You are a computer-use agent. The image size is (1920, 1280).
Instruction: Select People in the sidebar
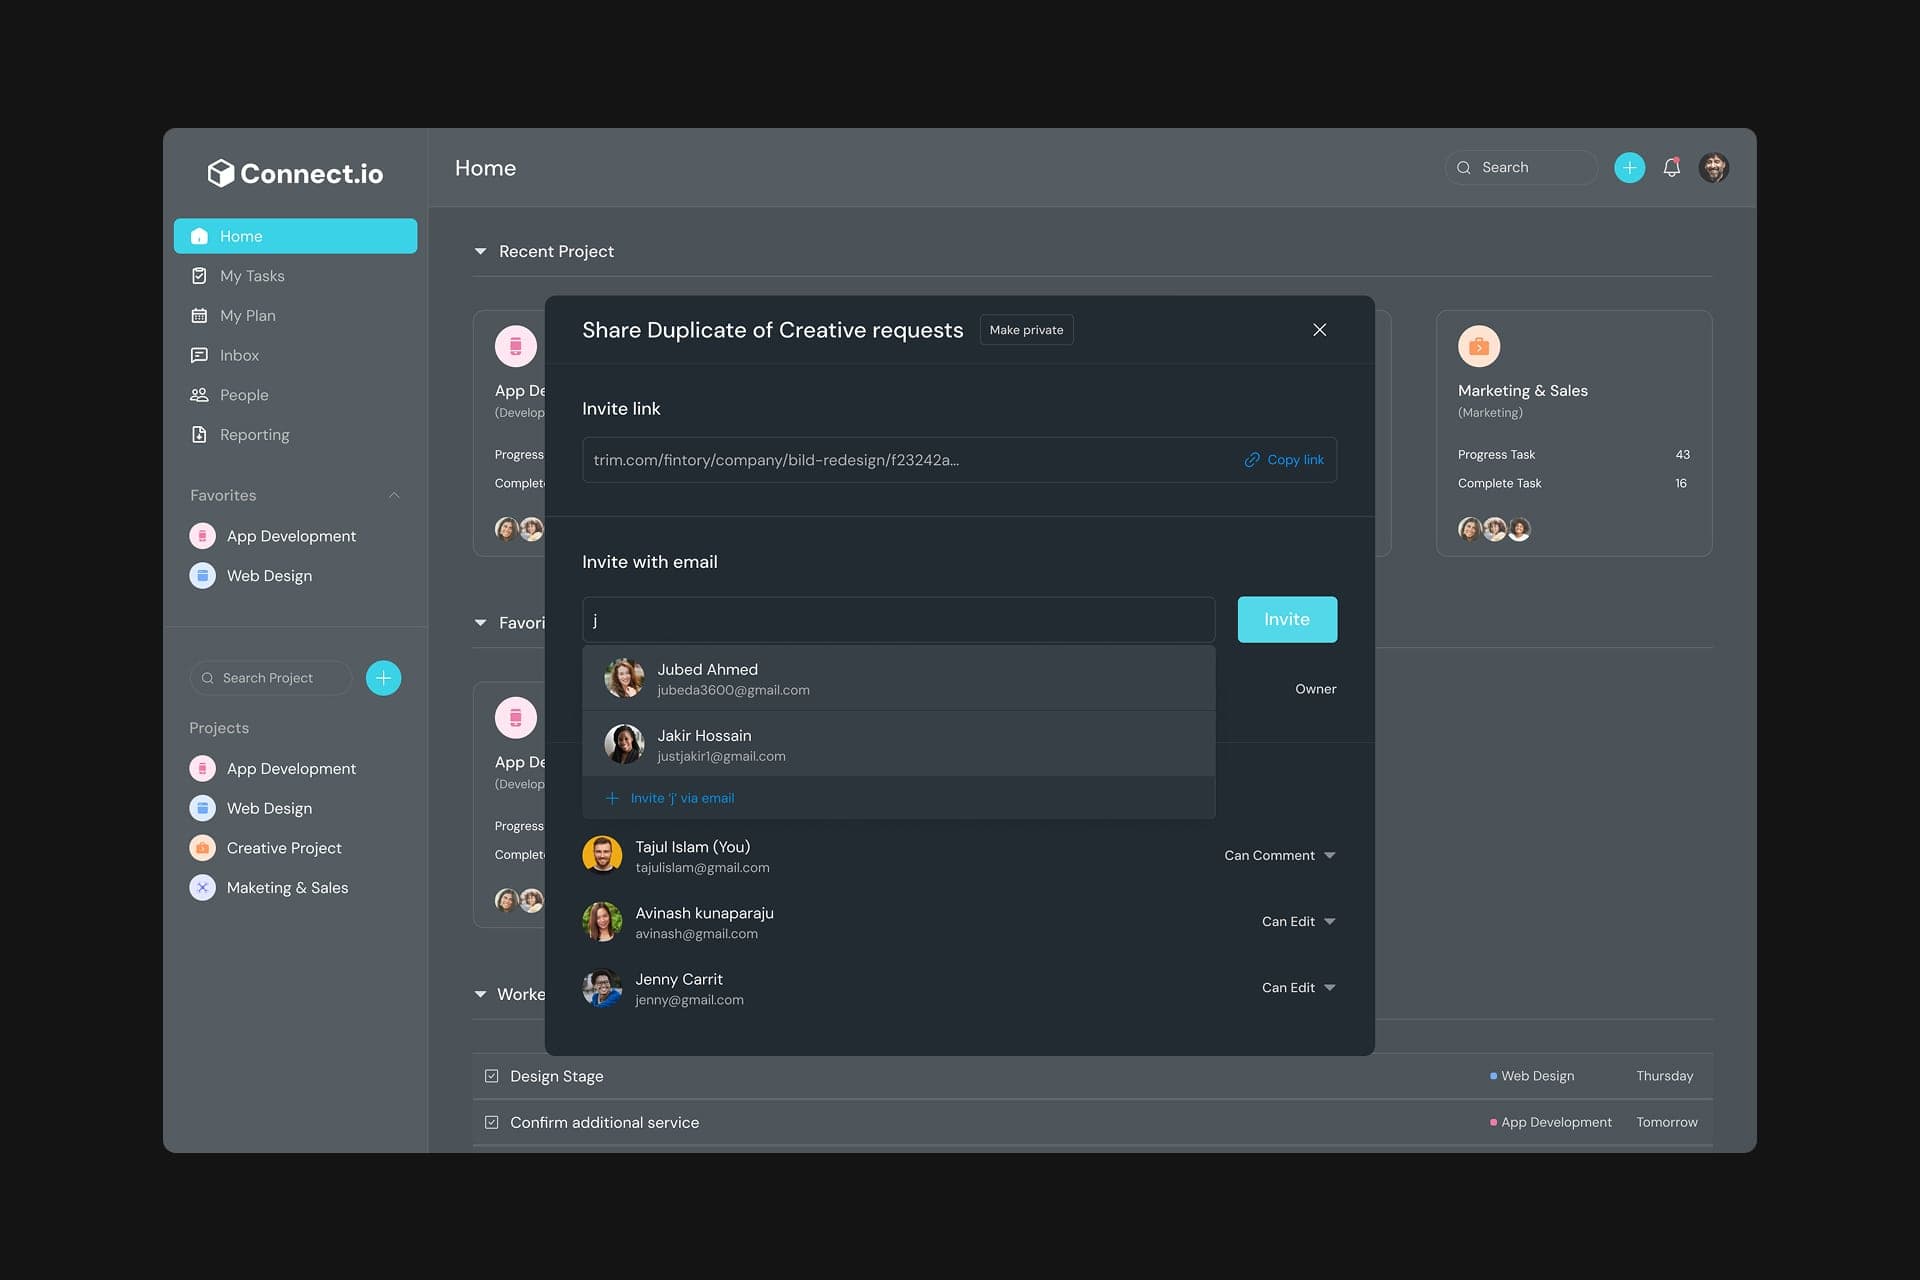point(243,394)
